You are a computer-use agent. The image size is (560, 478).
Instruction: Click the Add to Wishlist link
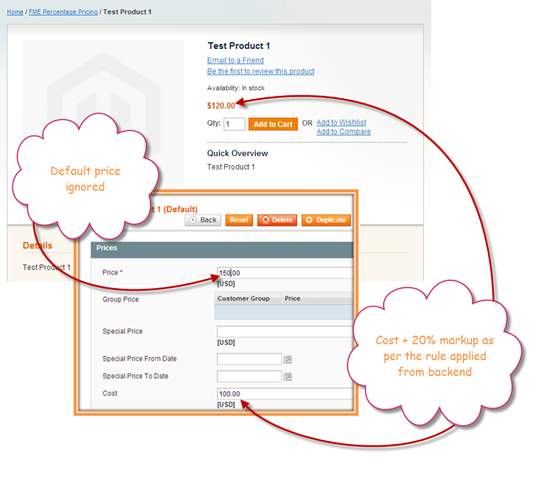(x=341, y=123)
